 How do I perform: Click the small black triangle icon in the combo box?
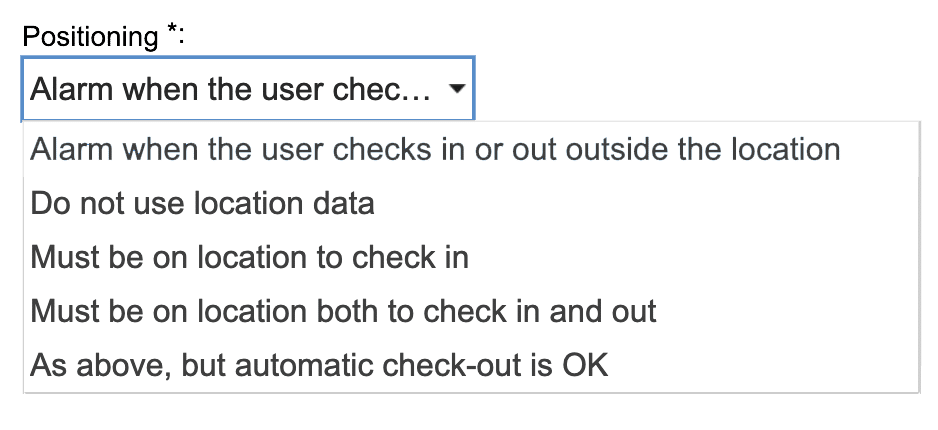(x=456, y=90)
